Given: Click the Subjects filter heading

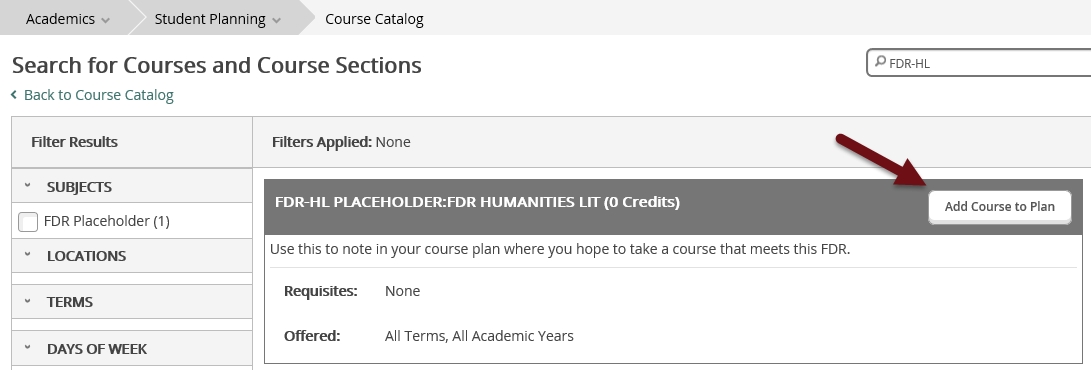Looking at the screenshot, I should point(79,186).
